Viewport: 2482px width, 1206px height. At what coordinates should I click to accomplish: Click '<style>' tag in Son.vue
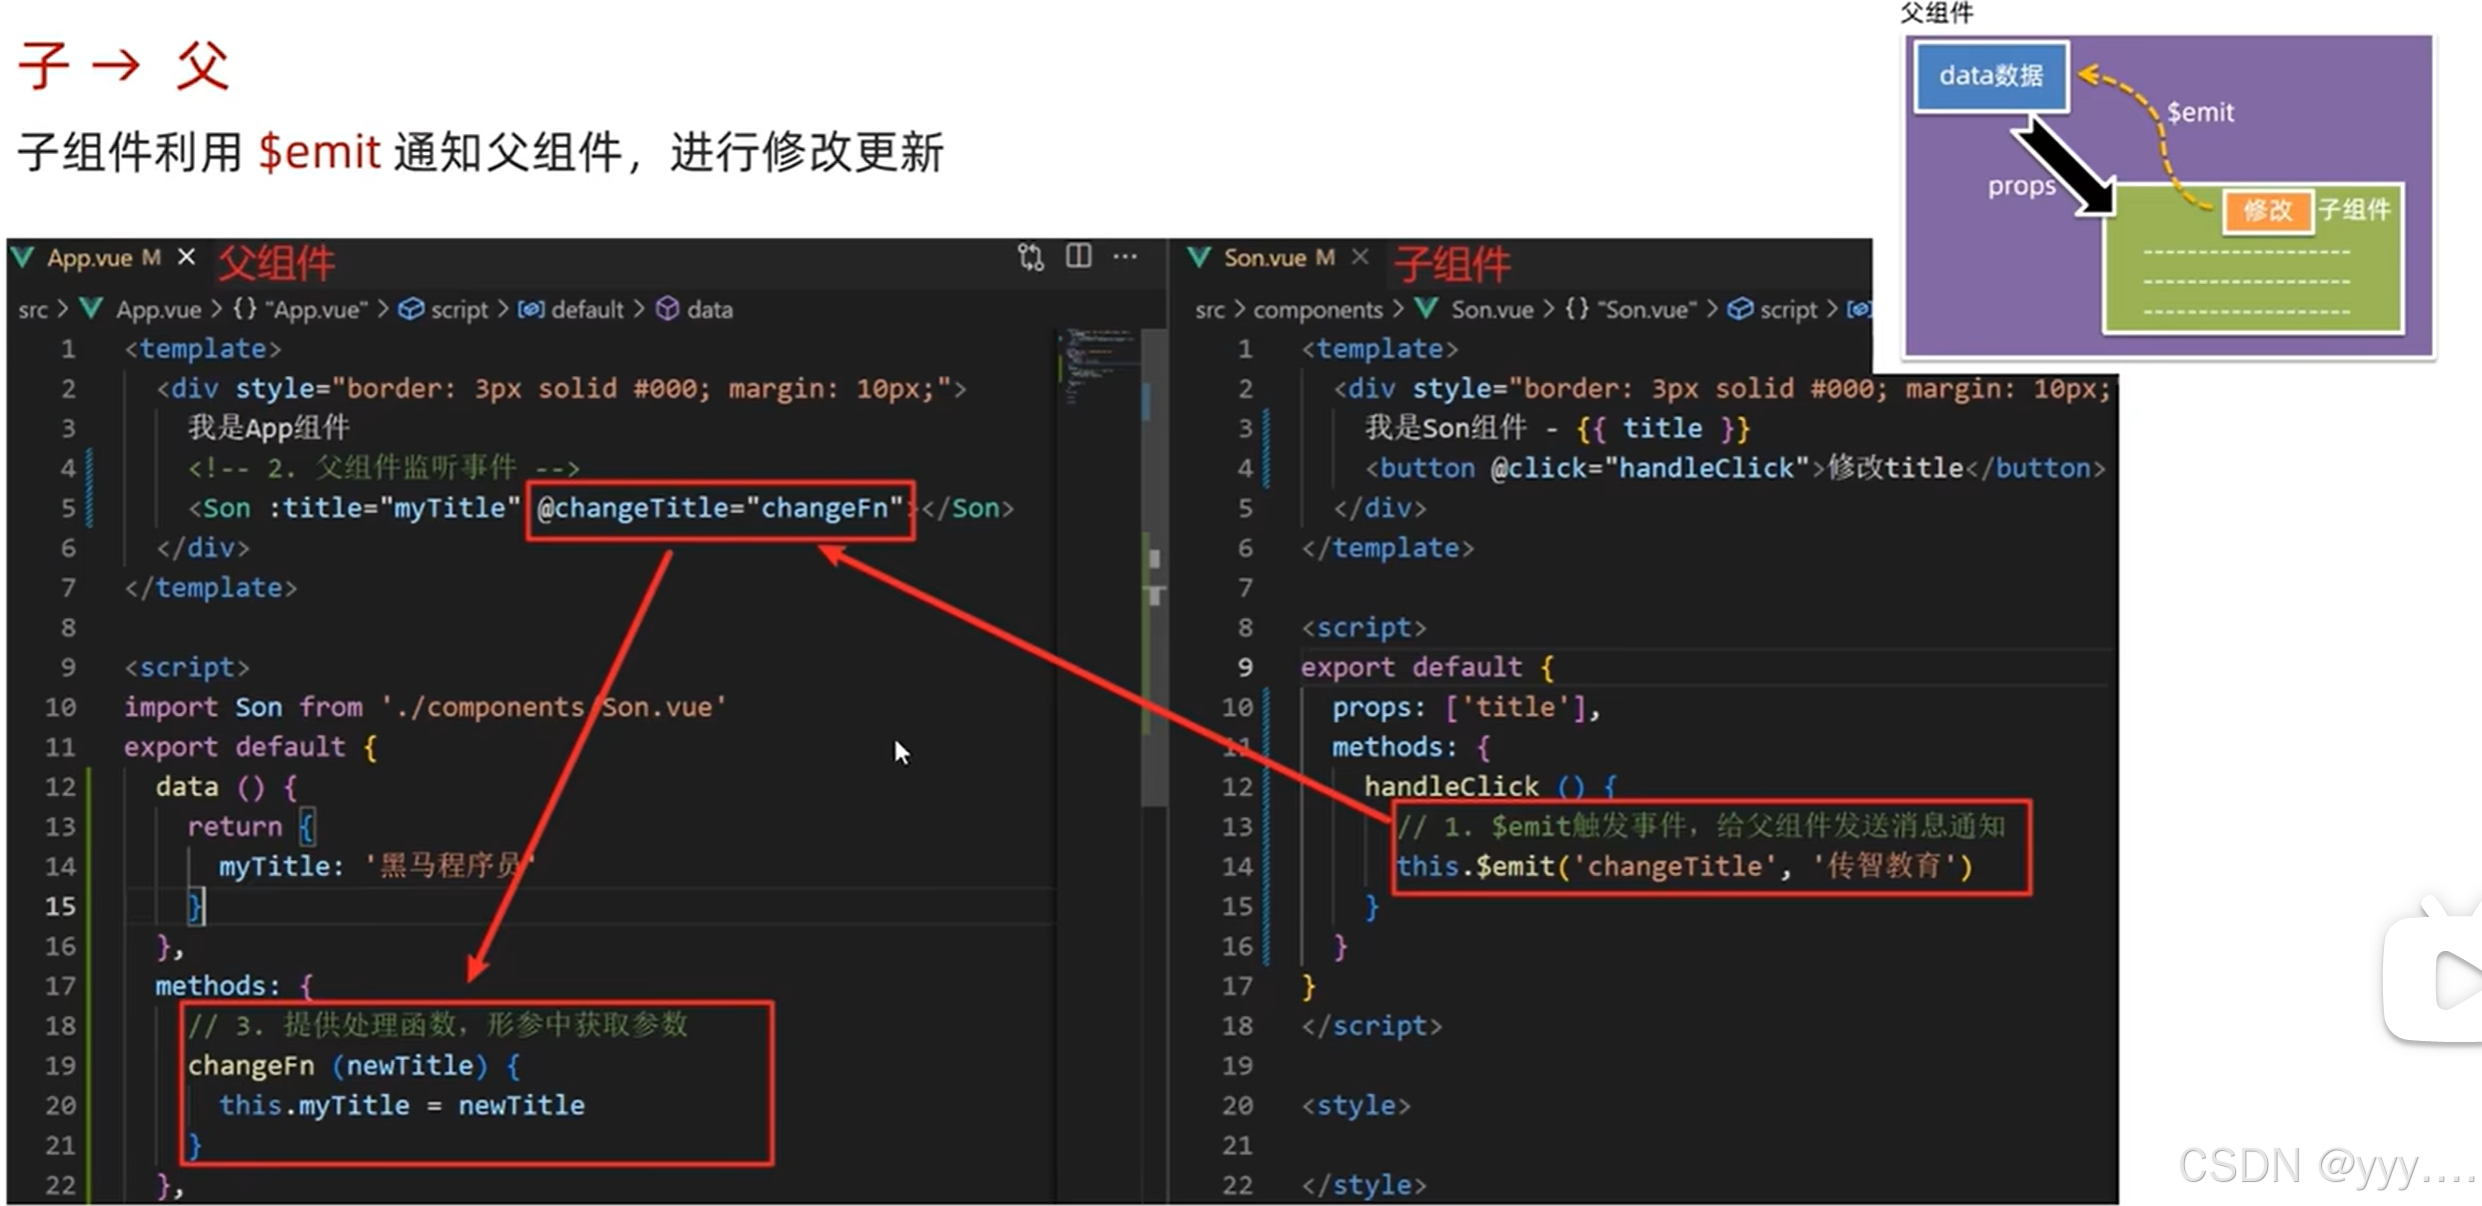tap(1356, 1105)
